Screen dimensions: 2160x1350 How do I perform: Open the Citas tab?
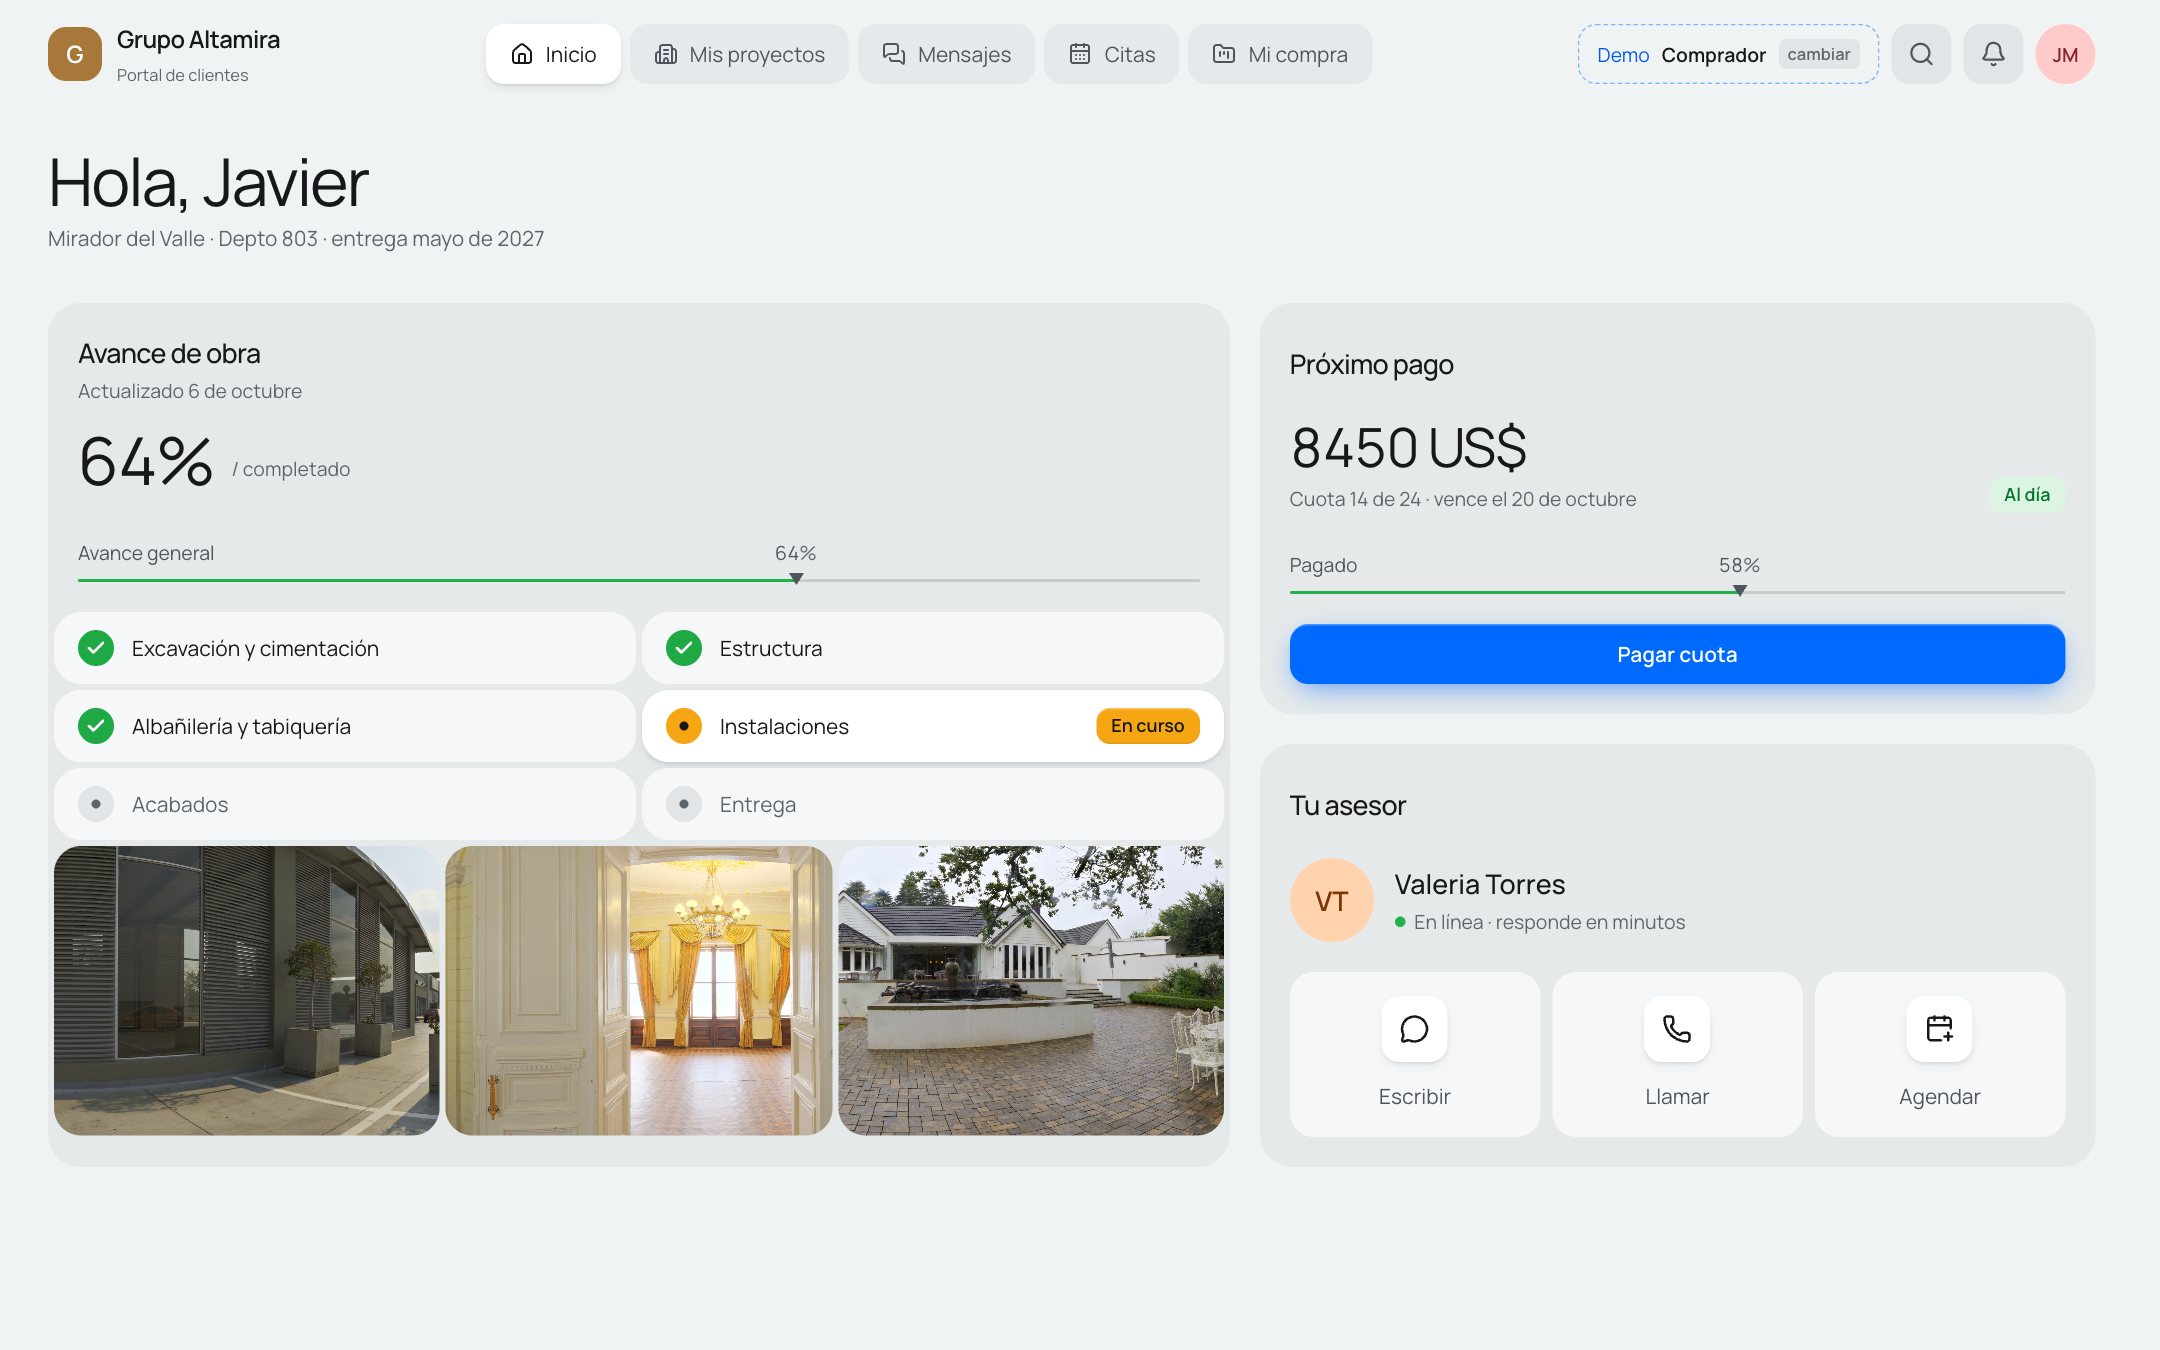click(1111, 54)
